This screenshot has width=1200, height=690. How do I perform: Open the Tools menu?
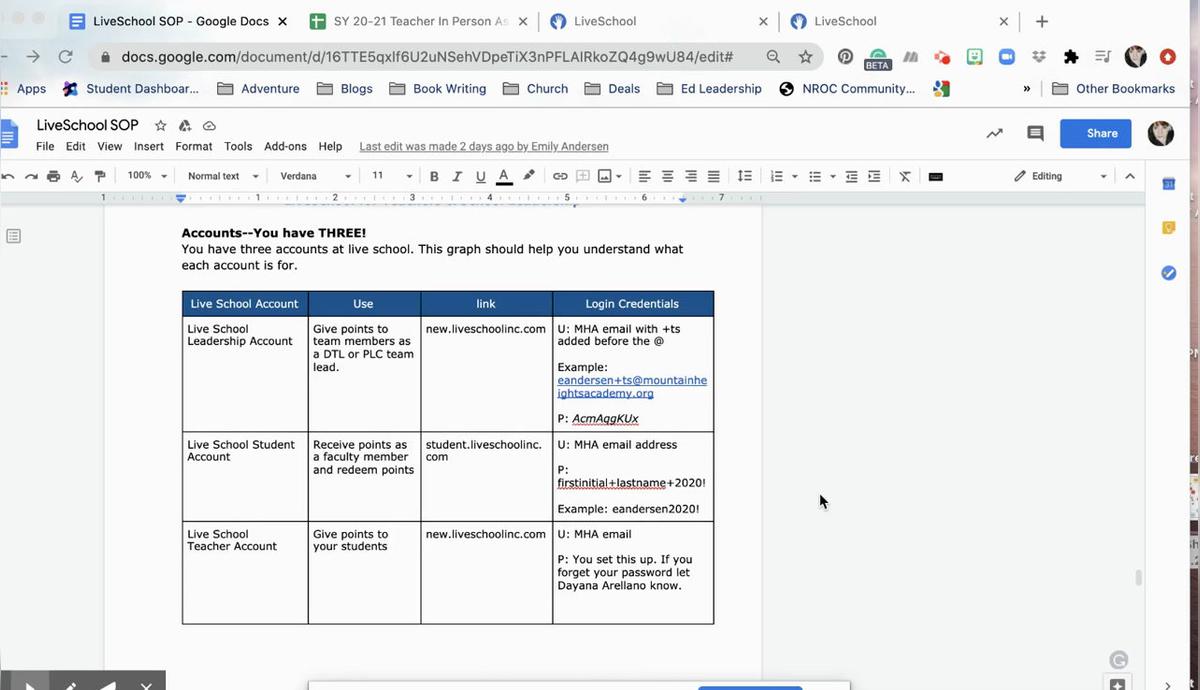(x=238, y=146)
